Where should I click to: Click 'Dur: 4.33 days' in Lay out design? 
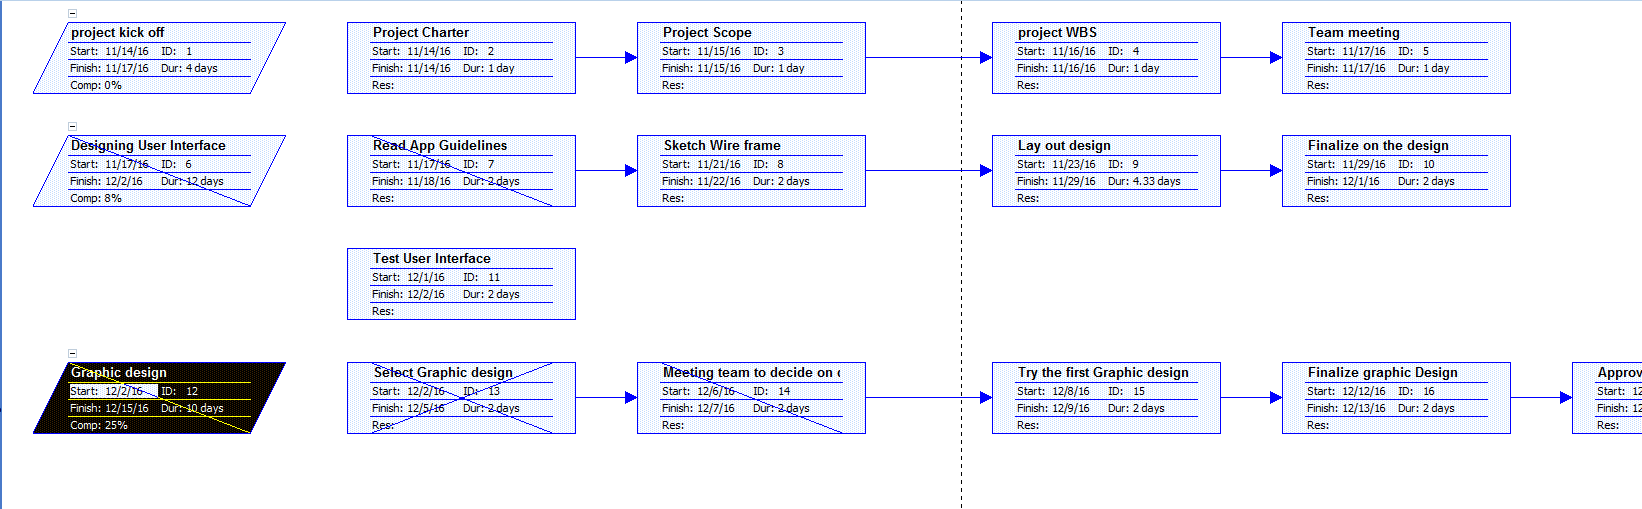click(1144, 182)
